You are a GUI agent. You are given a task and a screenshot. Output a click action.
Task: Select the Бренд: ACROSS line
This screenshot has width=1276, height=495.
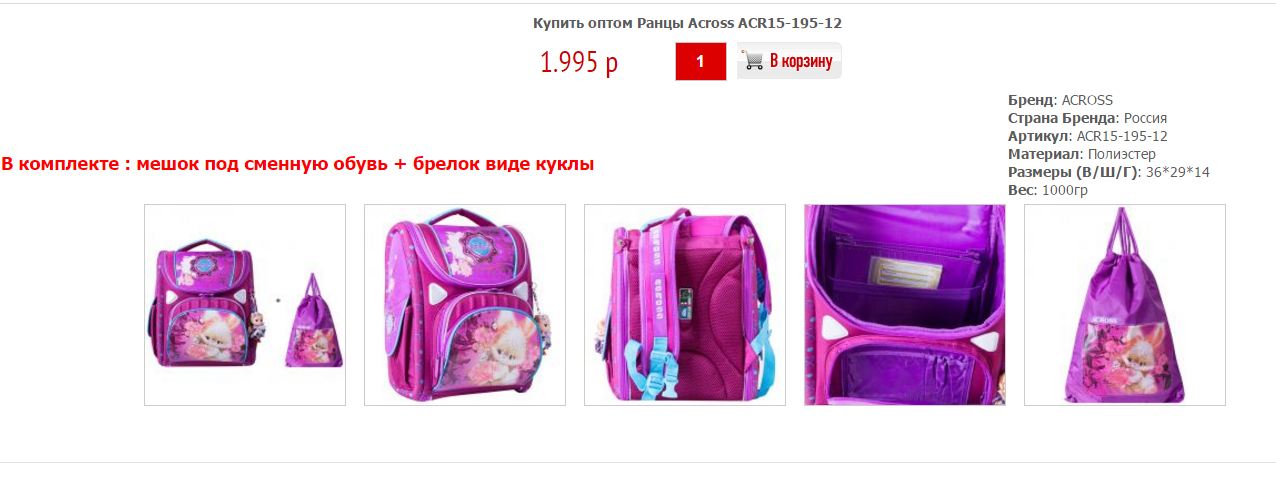[1060, 100]
